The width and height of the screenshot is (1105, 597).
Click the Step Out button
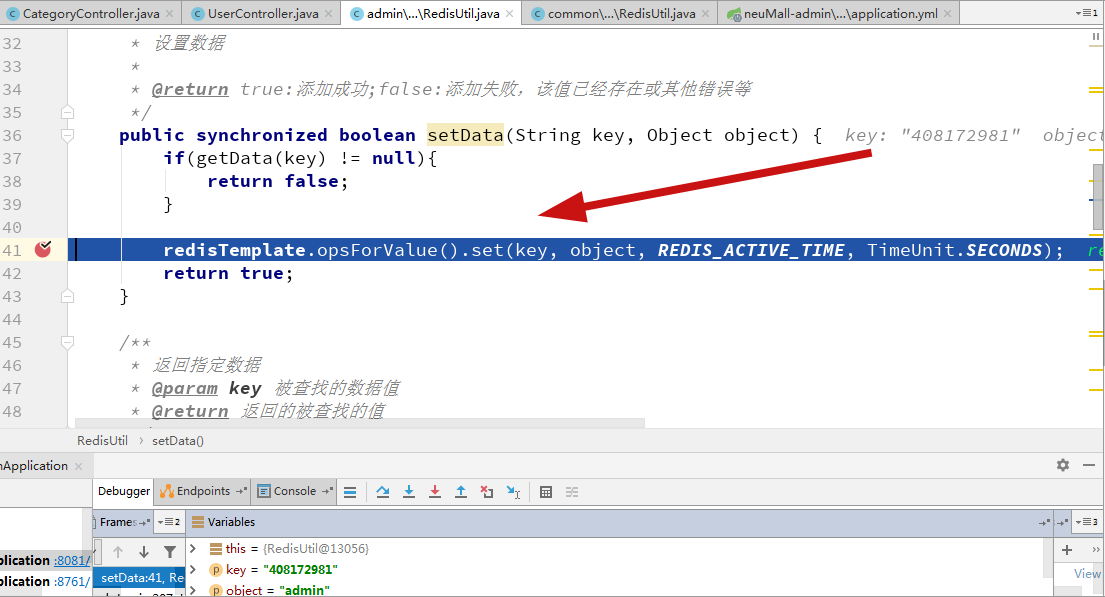pyautogui.click(x=461, y=492)
